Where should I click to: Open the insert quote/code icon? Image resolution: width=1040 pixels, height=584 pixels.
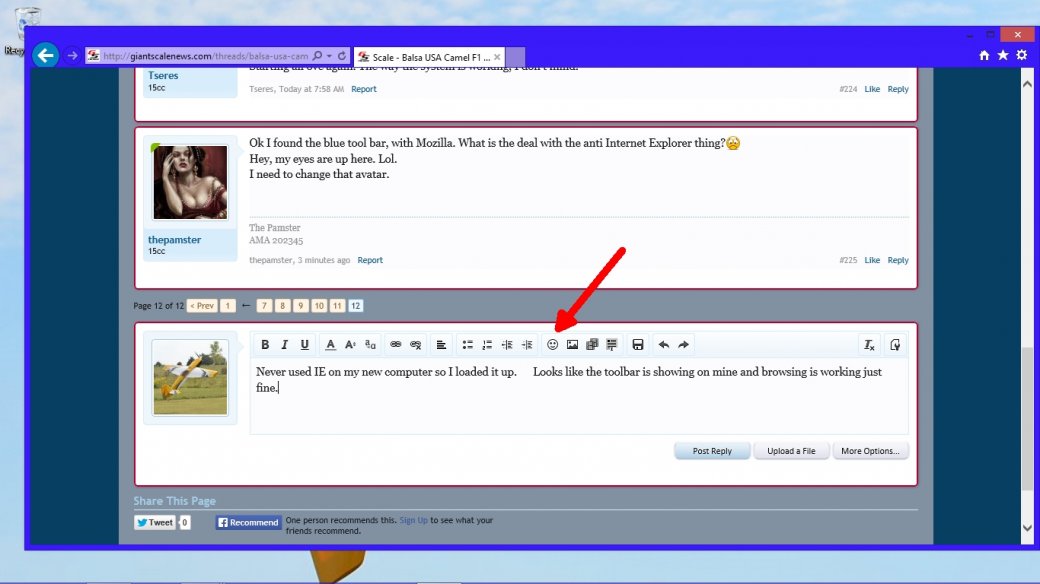[612, 344]
